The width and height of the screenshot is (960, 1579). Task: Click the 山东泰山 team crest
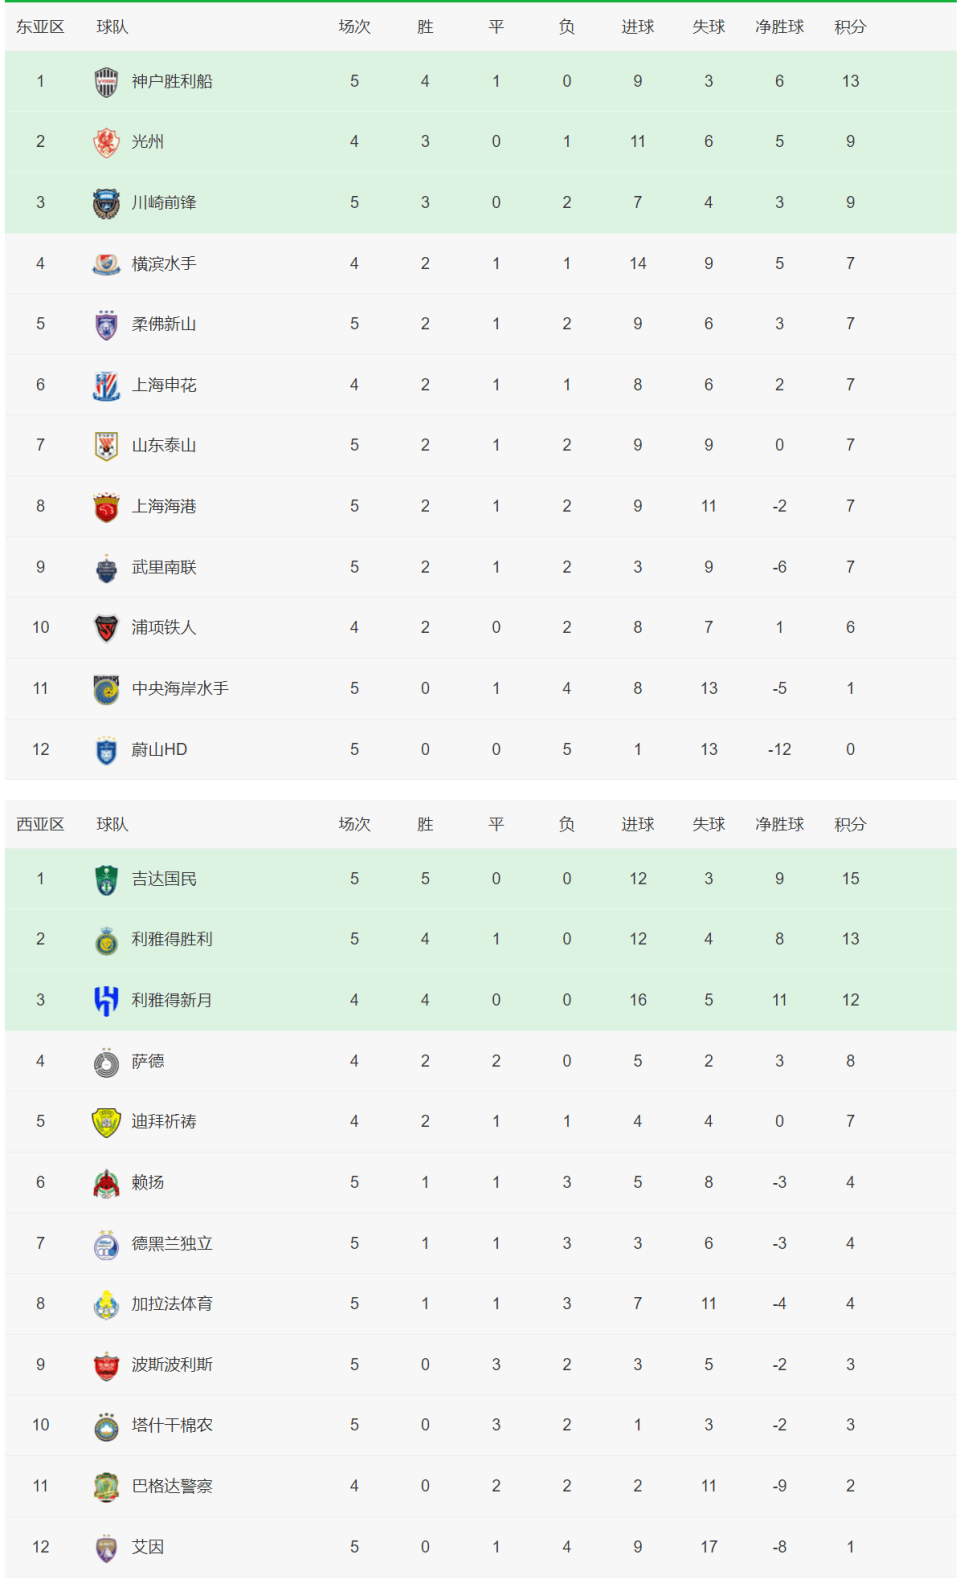106,446
